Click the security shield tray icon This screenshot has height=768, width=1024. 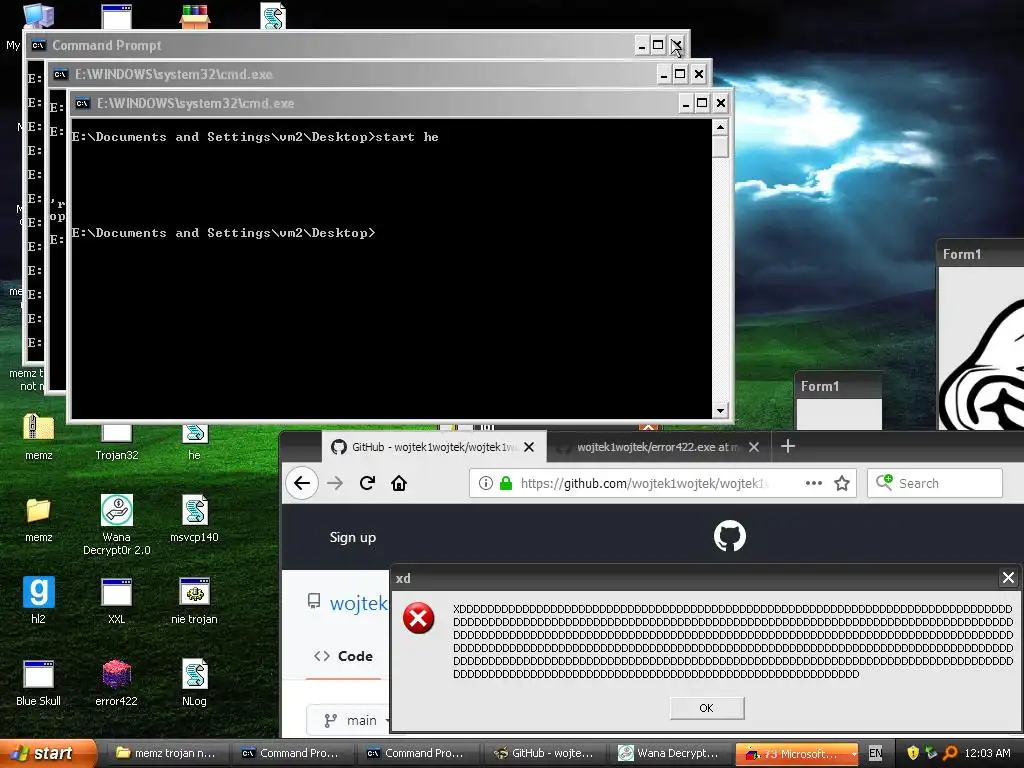tap(913, 753)
